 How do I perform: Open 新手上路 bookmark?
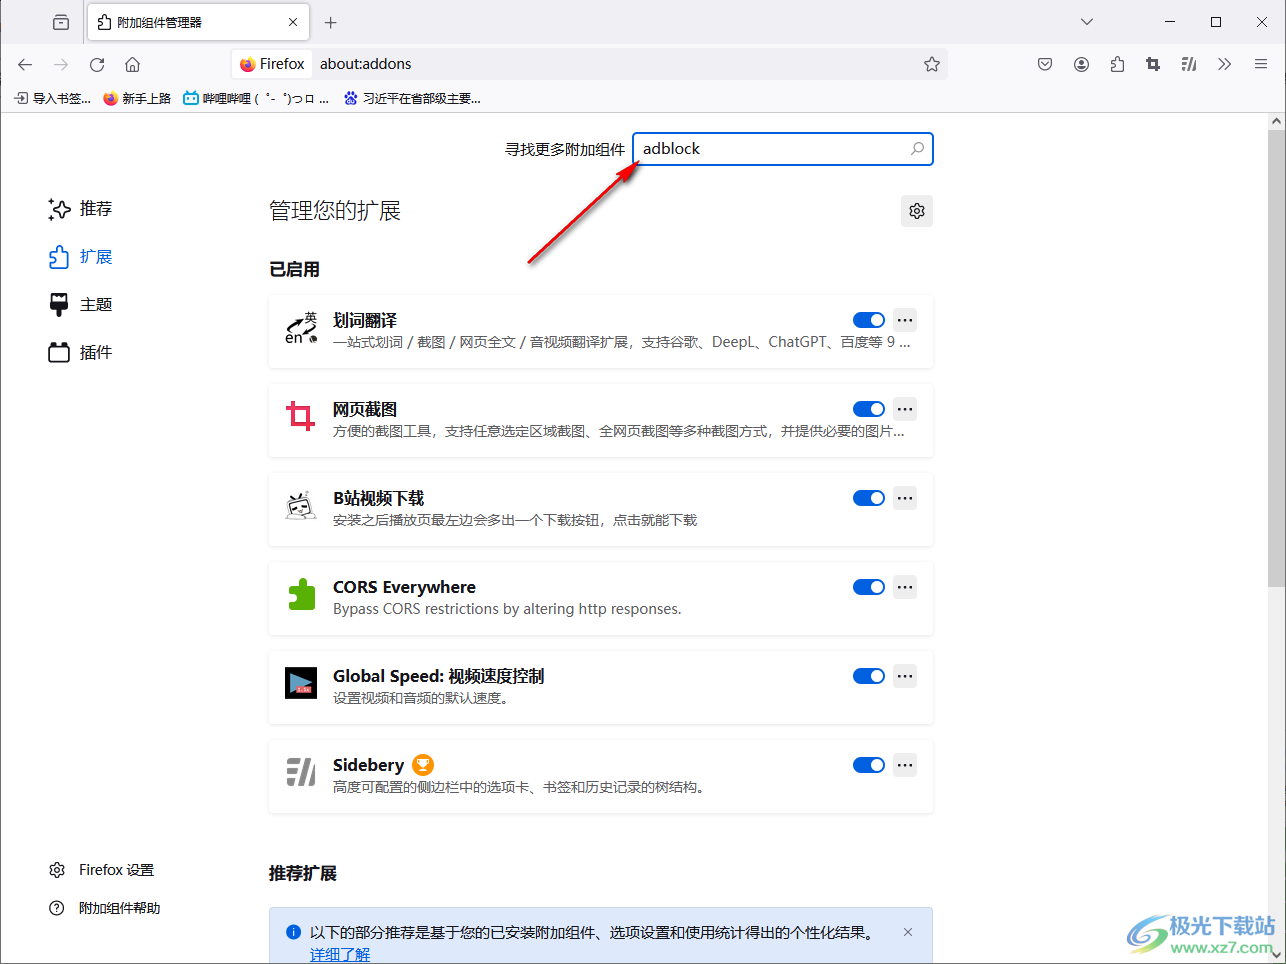[137, 98]
